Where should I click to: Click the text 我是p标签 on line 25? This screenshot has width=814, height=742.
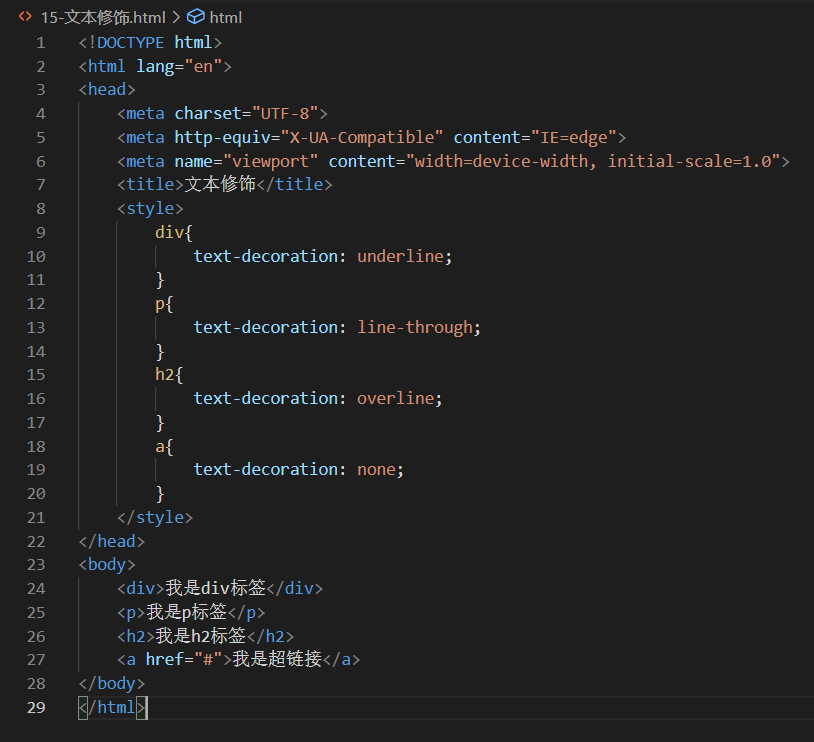tap(186, 612)
